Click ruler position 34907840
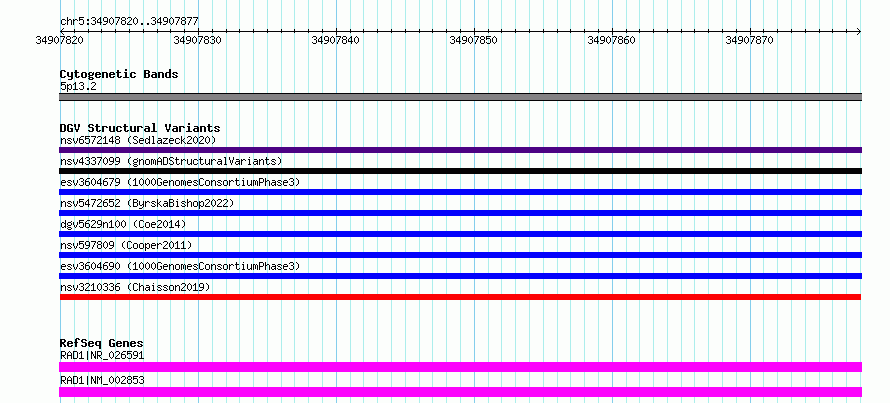Viewport: 890px width, 403px height. click(336, 40)
